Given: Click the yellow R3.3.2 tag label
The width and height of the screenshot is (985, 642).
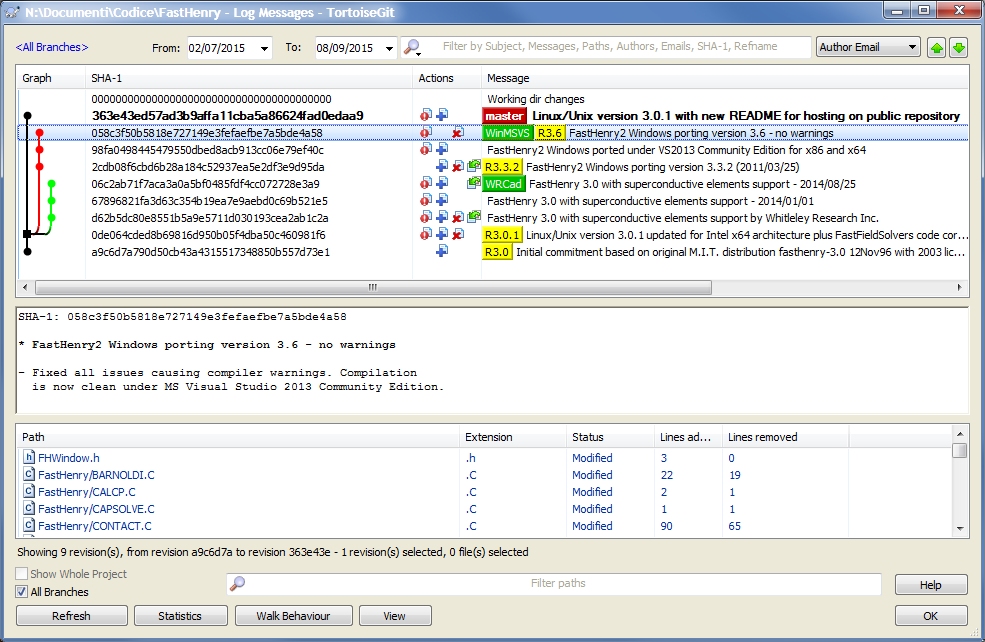Looking at the screenshot, I should point(502,167).
